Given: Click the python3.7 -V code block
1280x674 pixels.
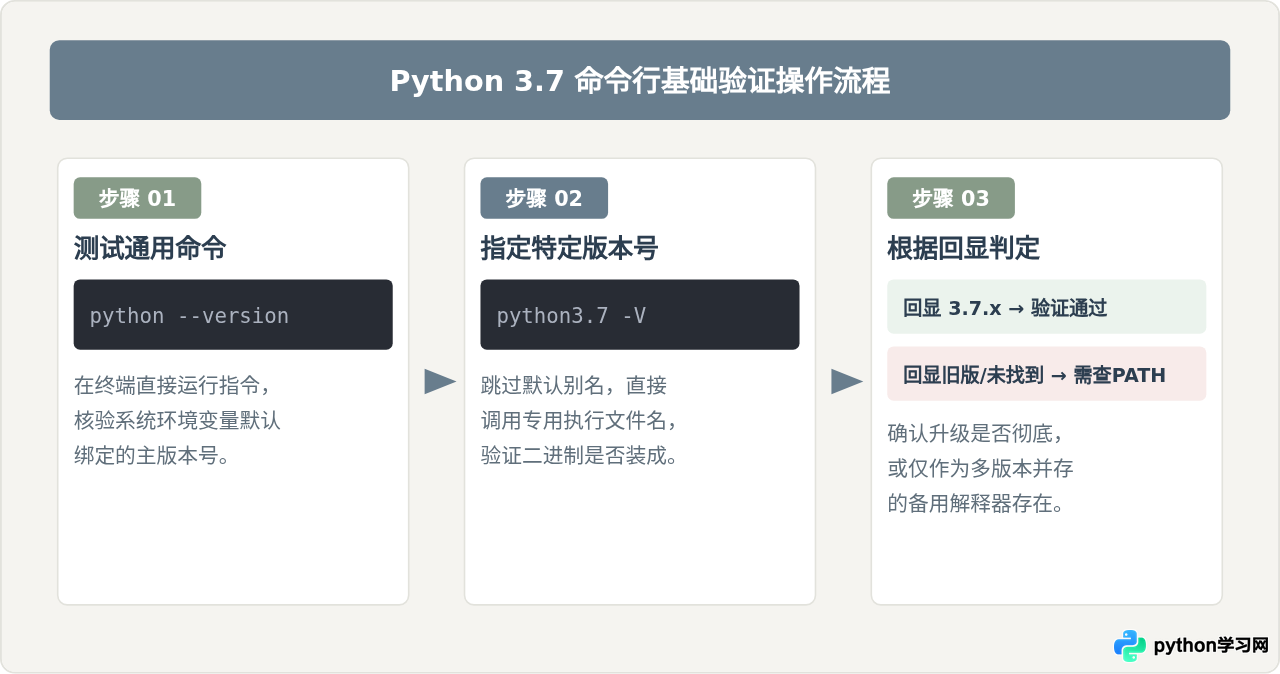Looking at the screenshot, I should click(640, 314).
